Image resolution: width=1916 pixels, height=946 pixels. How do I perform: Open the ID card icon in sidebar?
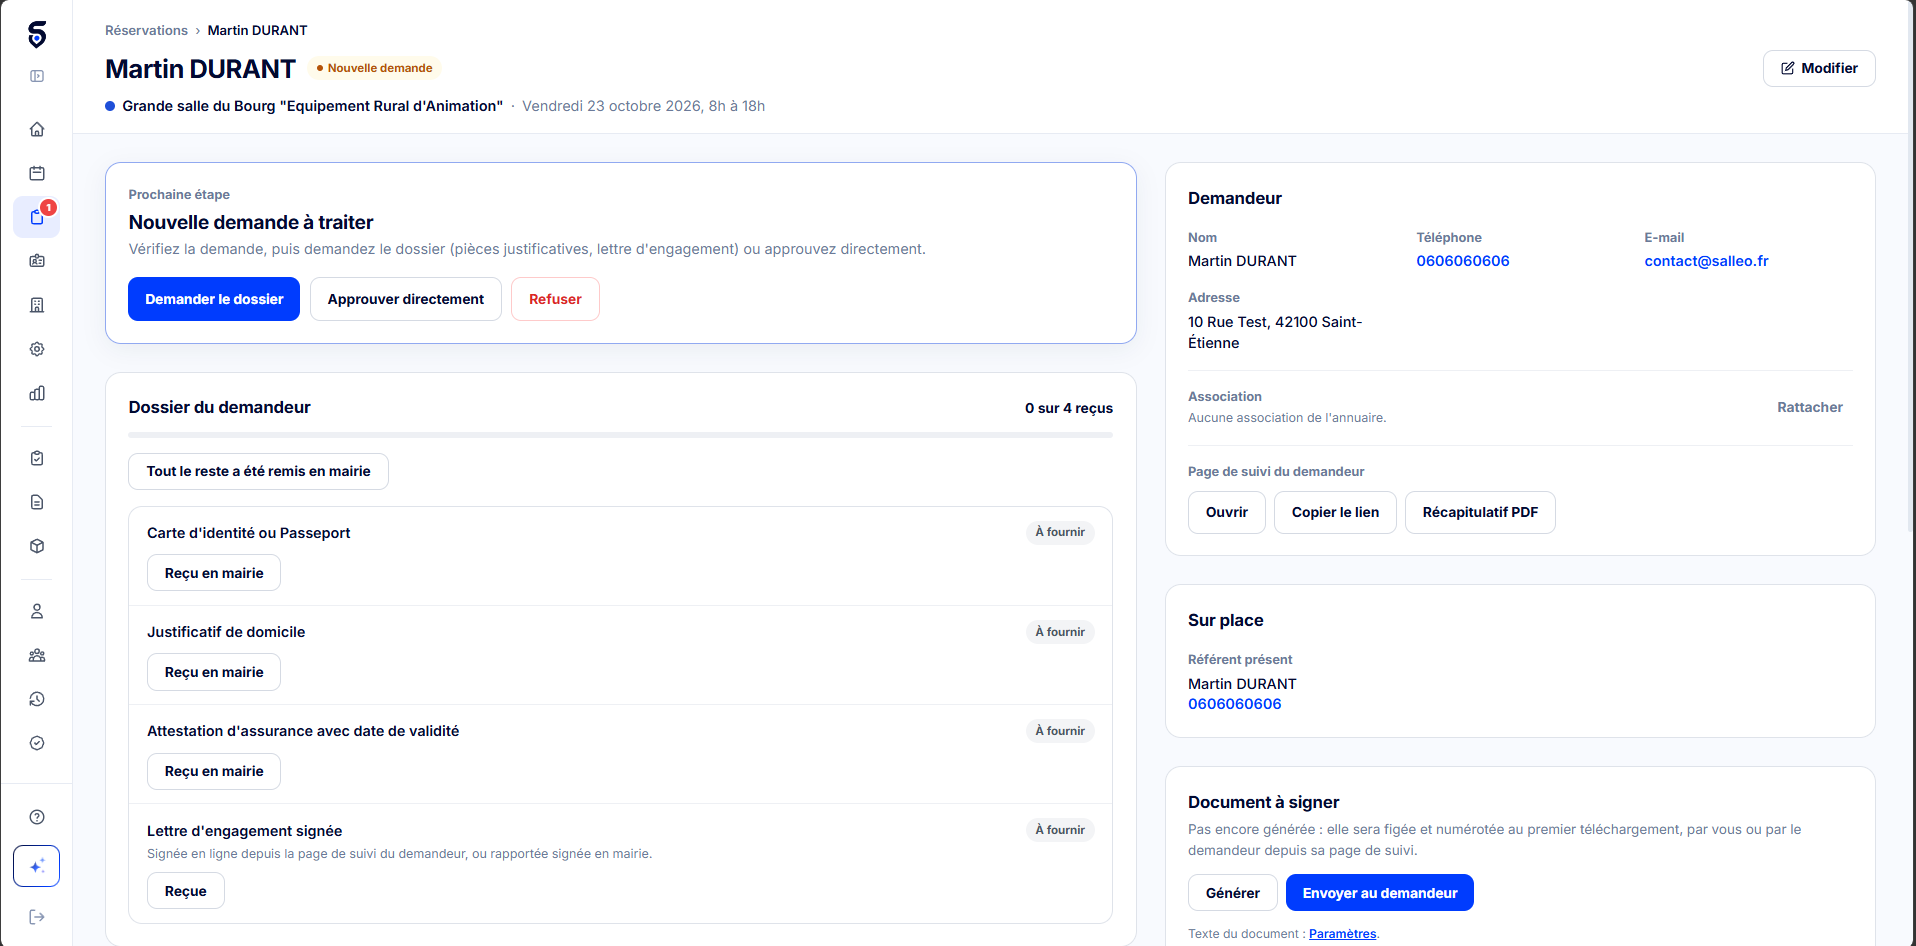(37, 261)
